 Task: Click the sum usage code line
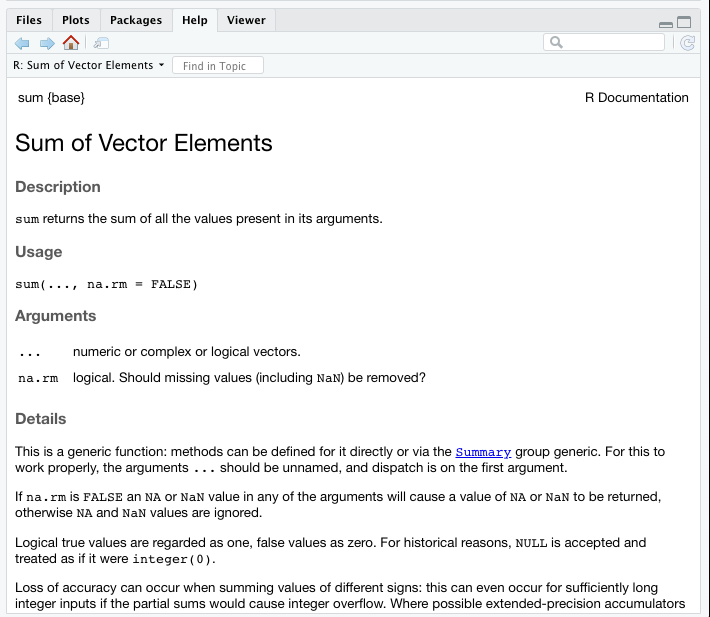tap(107, 284)
